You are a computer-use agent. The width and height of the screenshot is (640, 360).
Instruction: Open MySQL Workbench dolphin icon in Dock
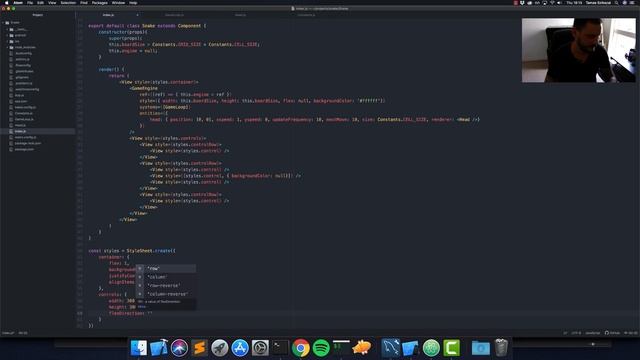pos(391,348)
